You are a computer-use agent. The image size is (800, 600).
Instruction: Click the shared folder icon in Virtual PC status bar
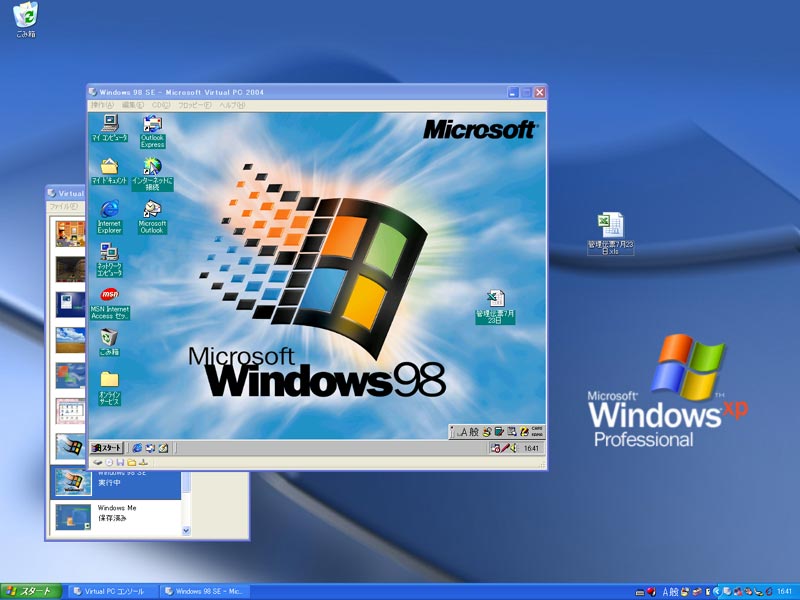(x=132, y=462)
